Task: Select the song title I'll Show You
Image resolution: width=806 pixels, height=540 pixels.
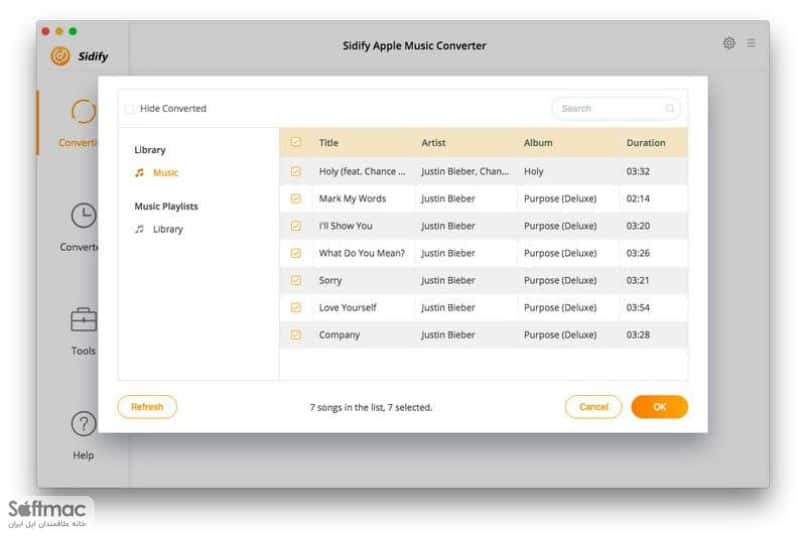Action: (x=345, y=226)
